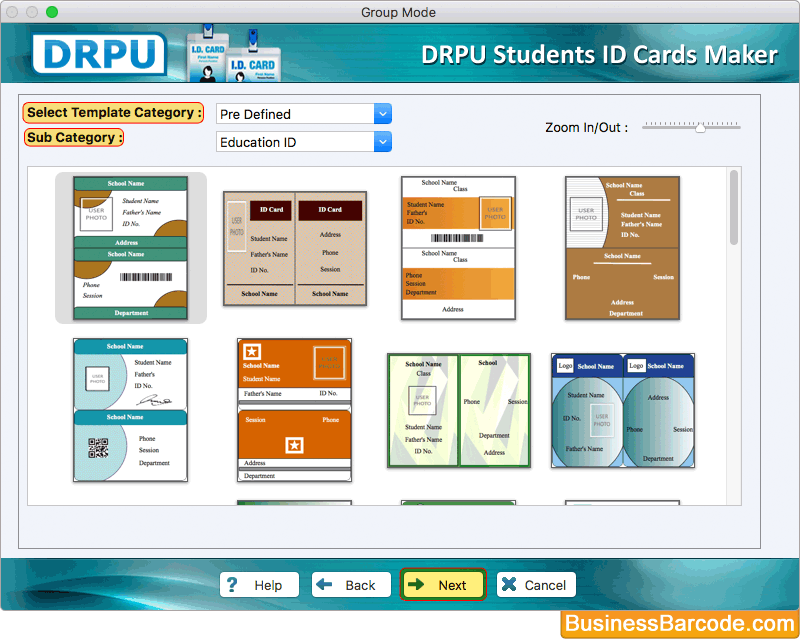Select the first green ID card template
The width and height of the screenshot is (800, 639).
pyautogui.click(x=131, y=247)
